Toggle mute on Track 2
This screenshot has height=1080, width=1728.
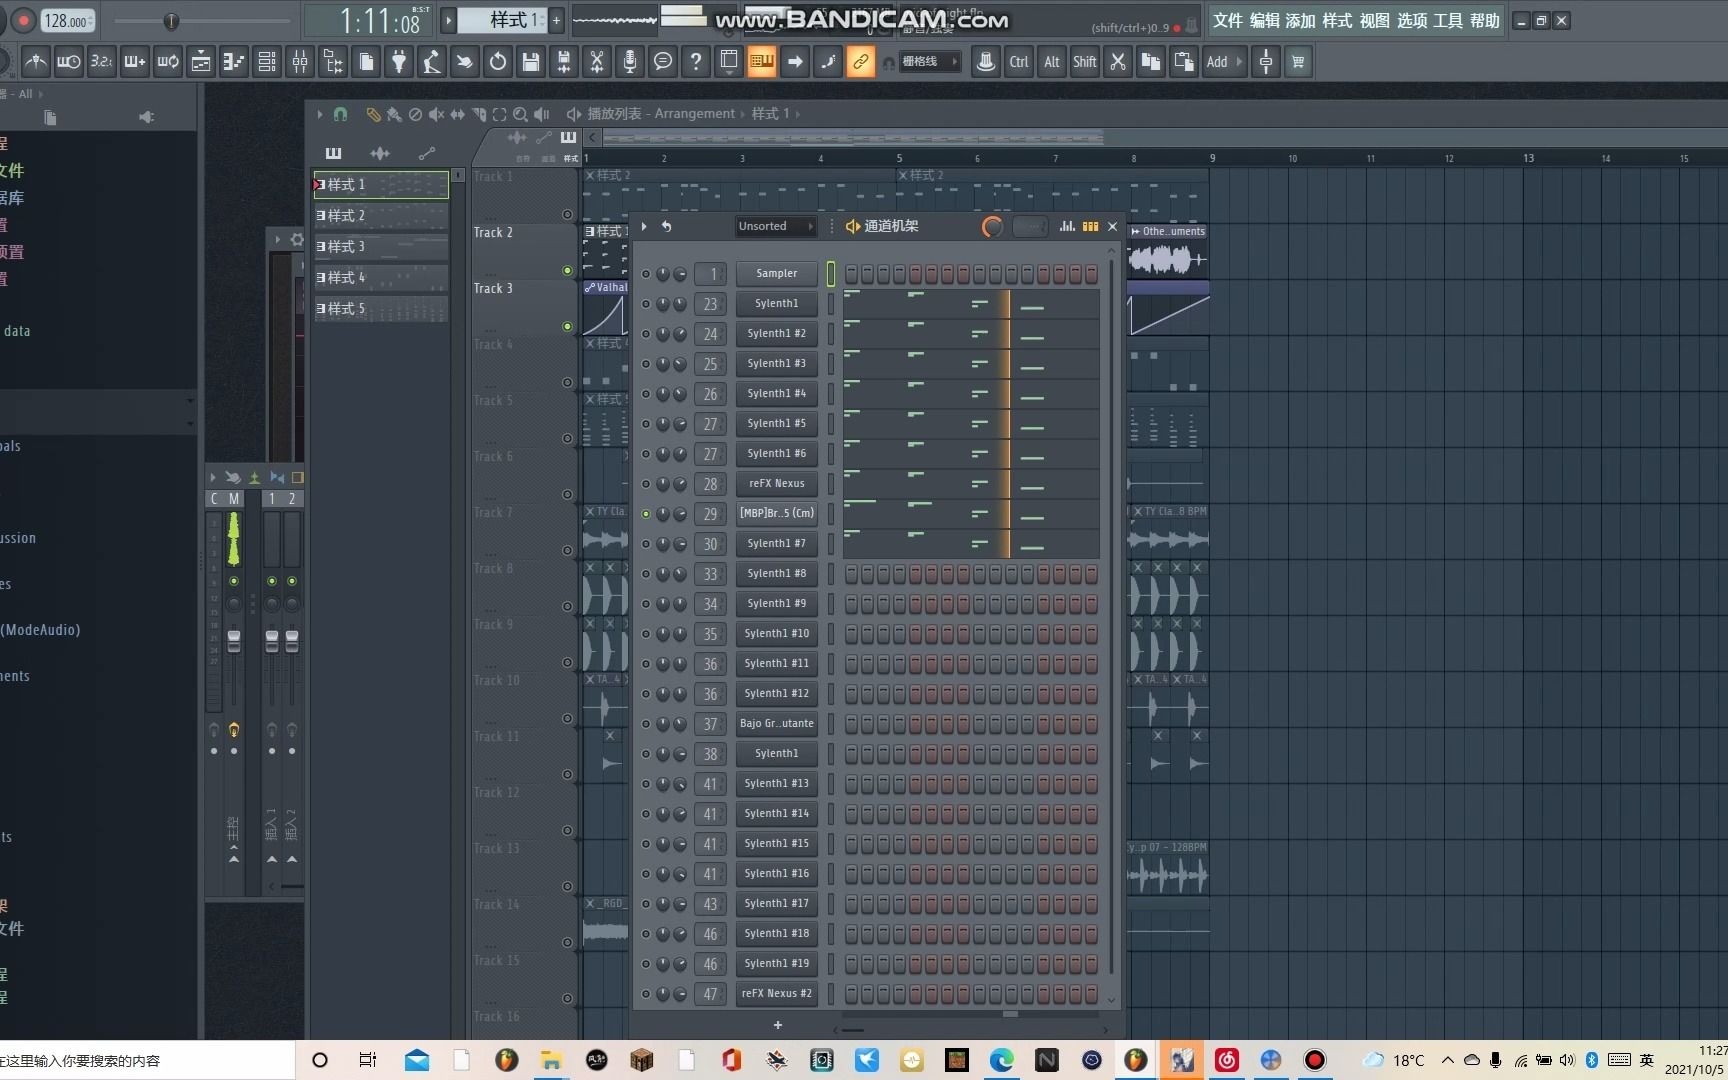click(567, 270)
